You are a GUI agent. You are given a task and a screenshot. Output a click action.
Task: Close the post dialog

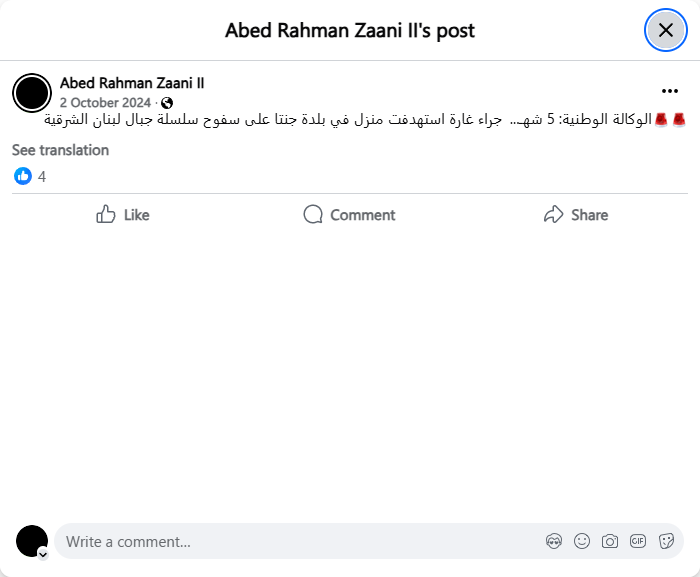tap(665, 30)
